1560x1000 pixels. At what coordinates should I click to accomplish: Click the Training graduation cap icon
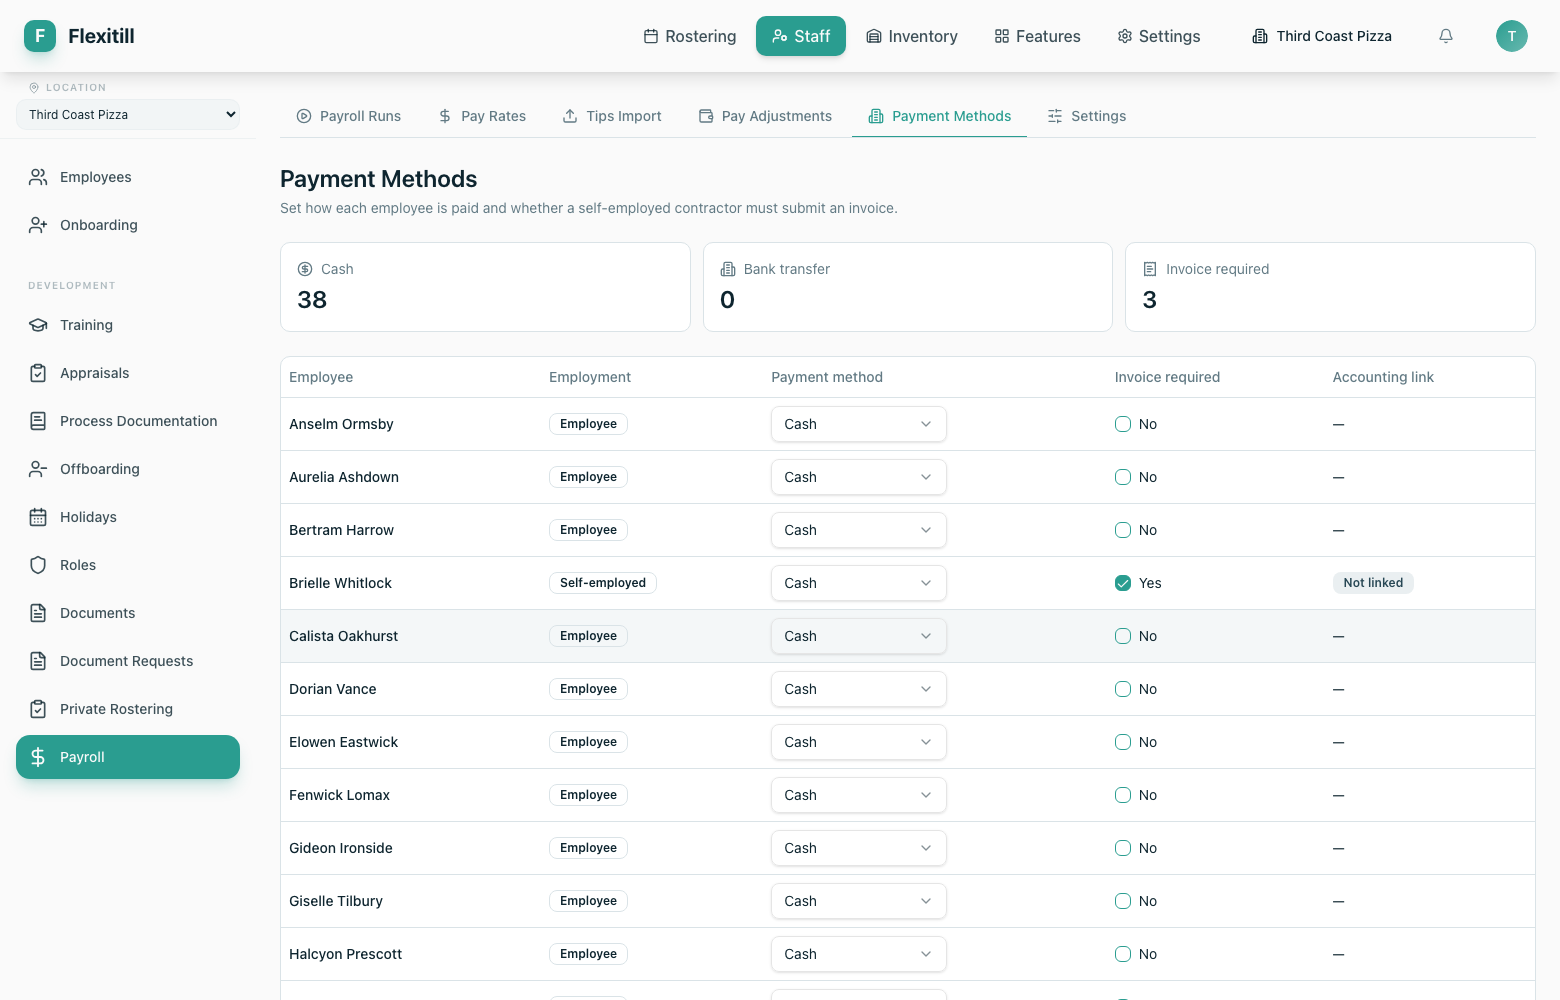(x=38, y=325)
